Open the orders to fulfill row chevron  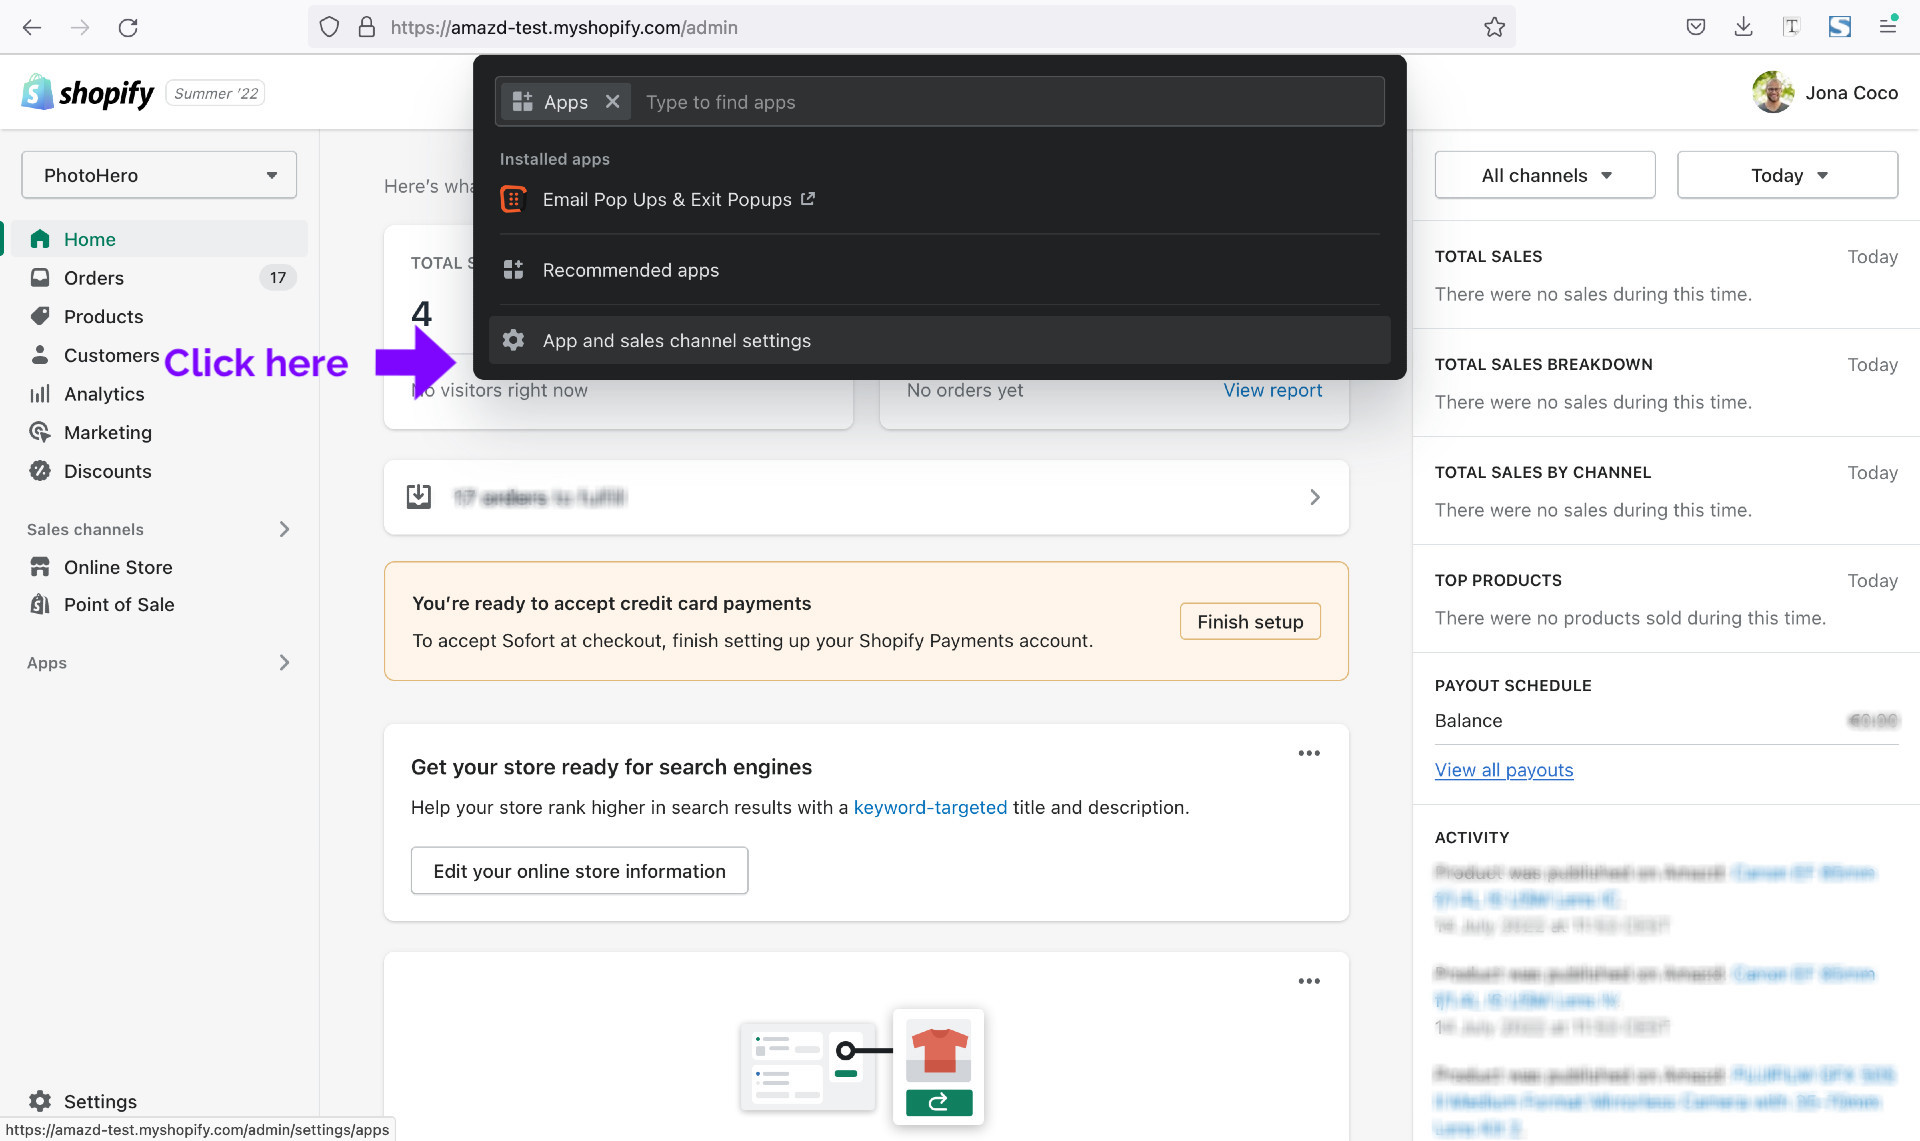1315,497
